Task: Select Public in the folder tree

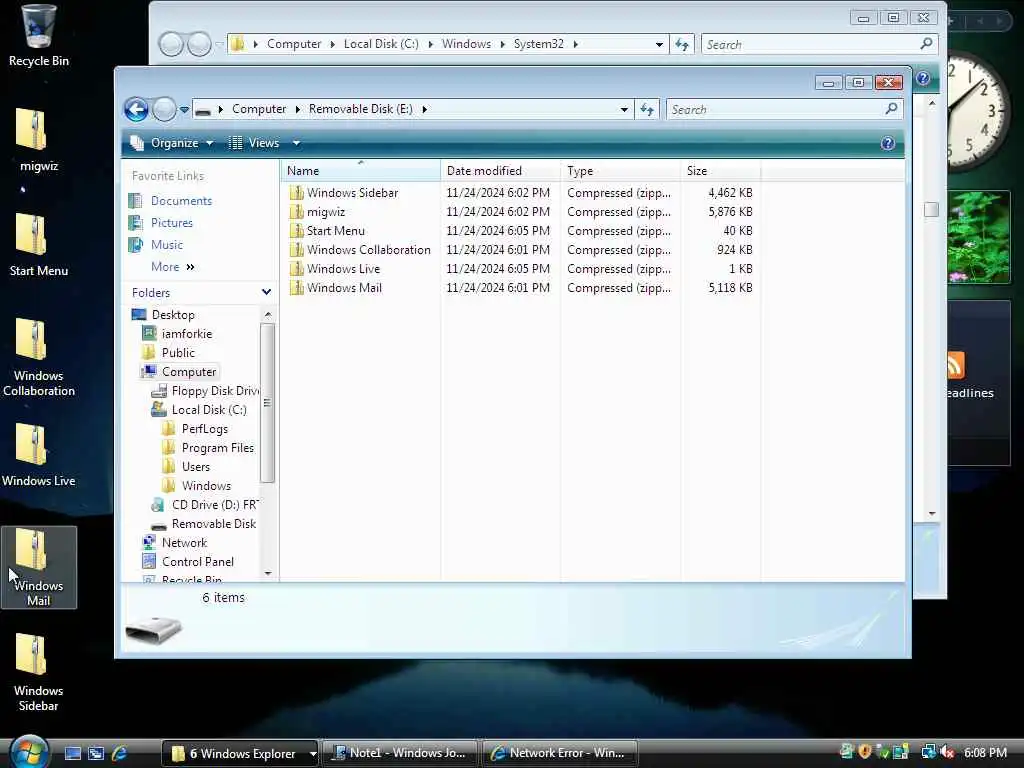Action: click(x=178, y=353)
